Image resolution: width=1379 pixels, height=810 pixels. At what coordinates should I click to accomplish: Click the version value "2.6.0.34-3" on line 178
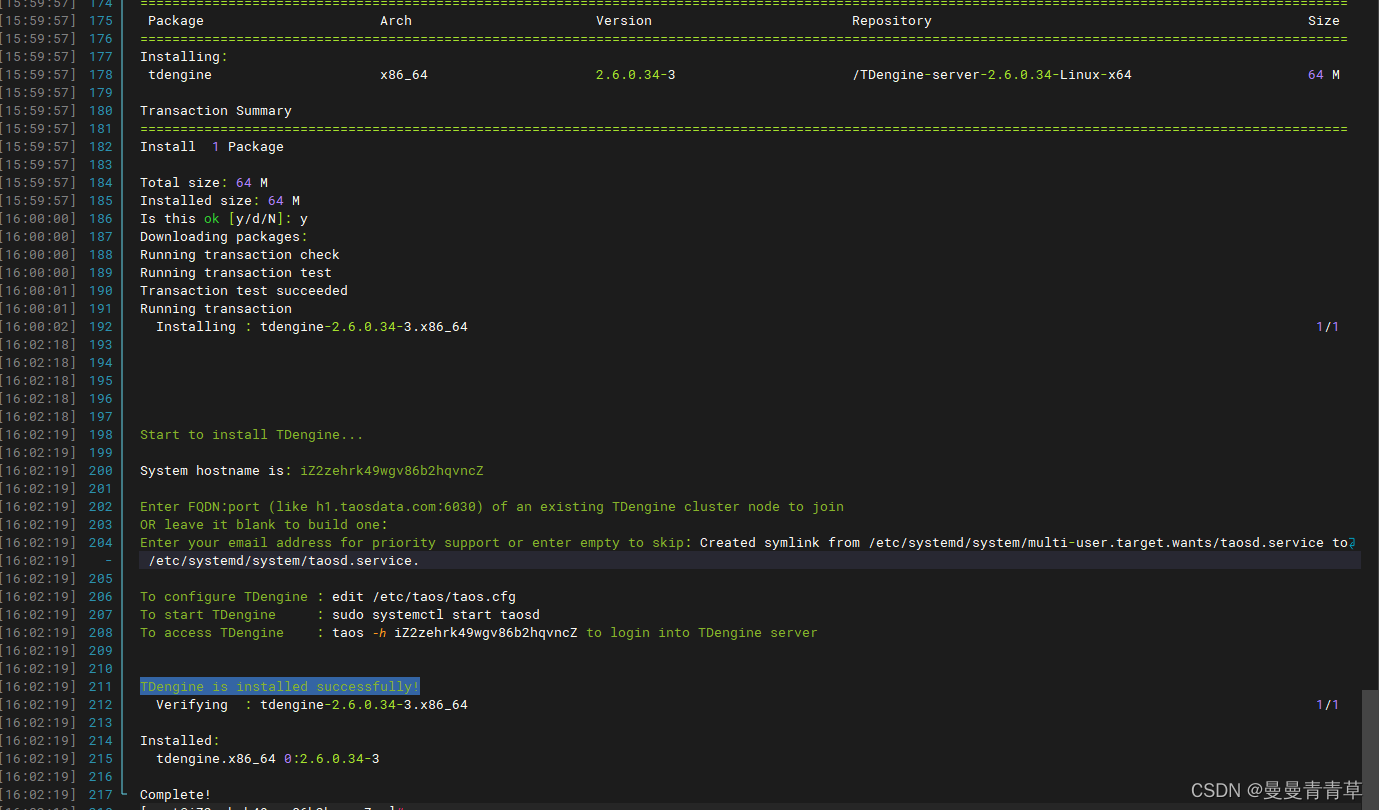[x=636, y=75]
